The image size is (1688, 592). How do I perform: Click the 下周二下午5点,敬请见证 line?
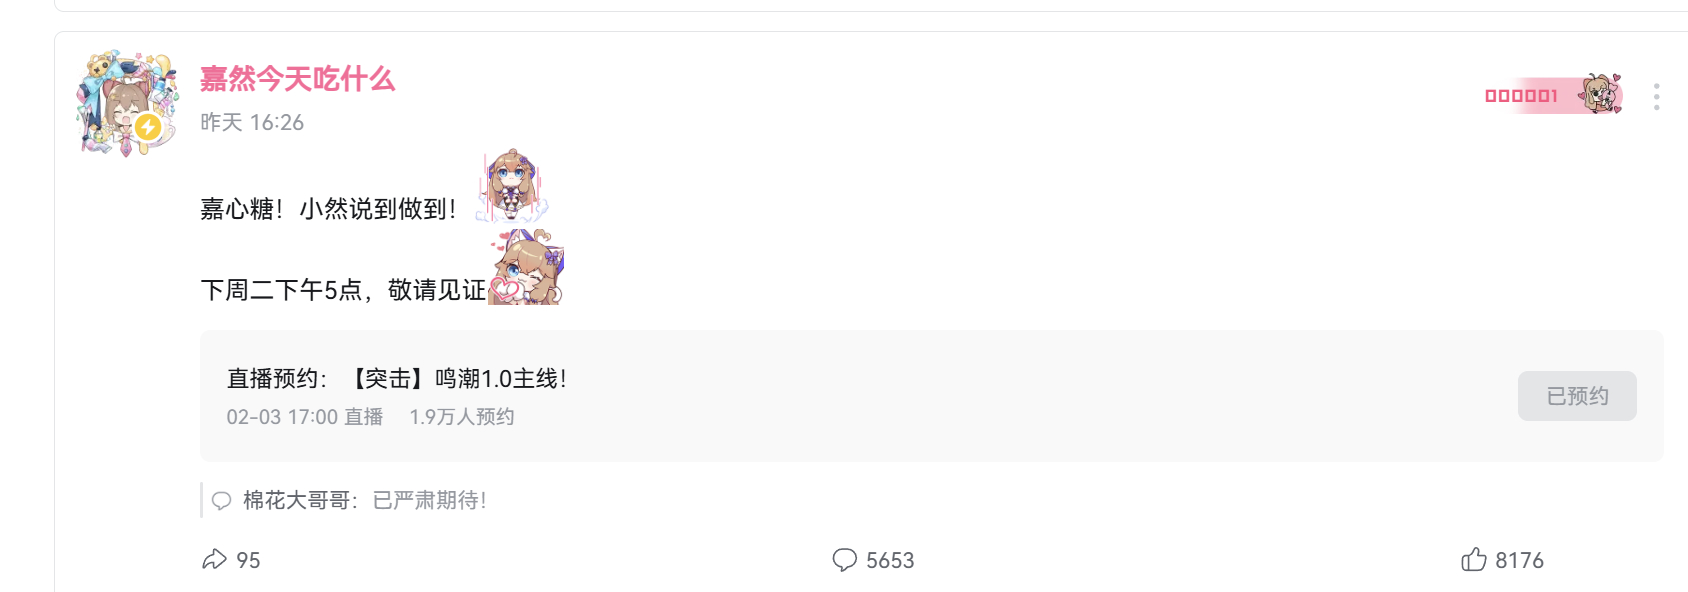342,290
